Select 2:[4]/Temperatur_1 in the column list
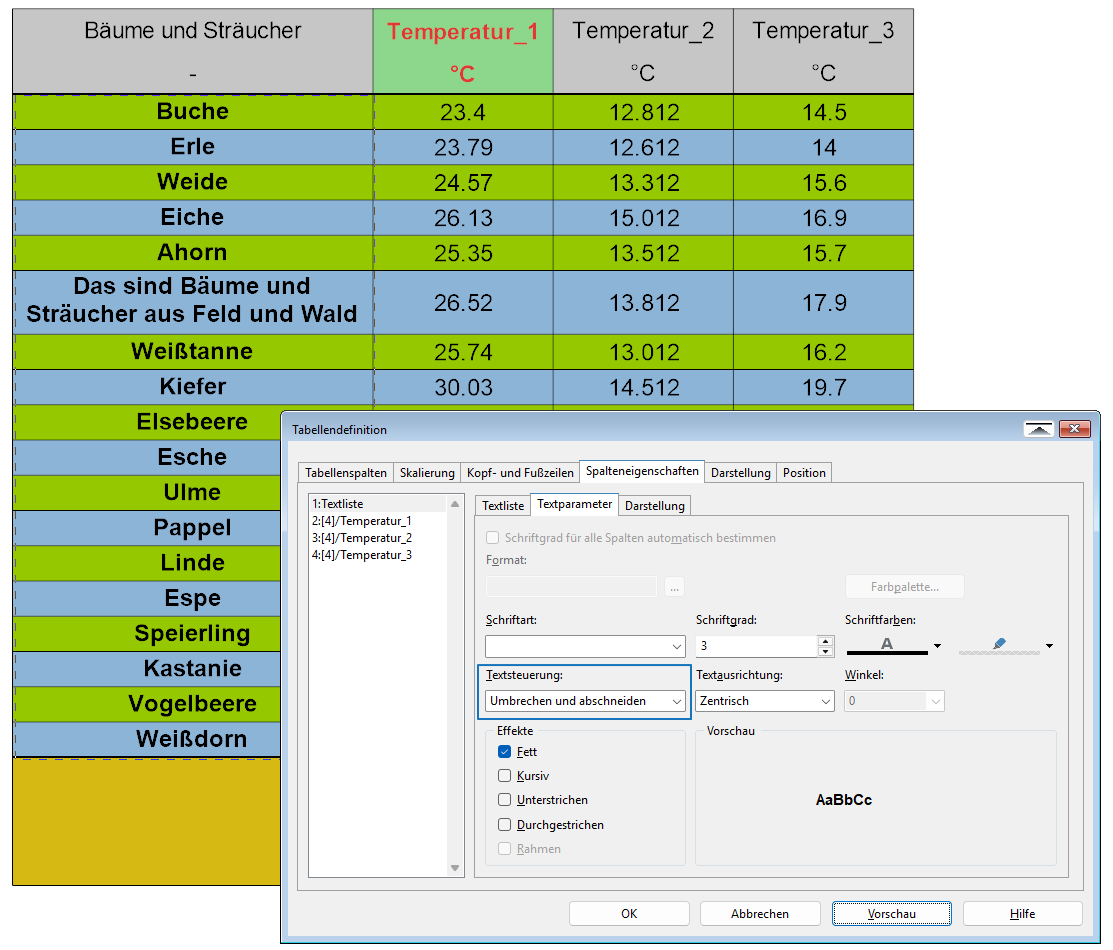1113x950 pixels. click(362, 521)
